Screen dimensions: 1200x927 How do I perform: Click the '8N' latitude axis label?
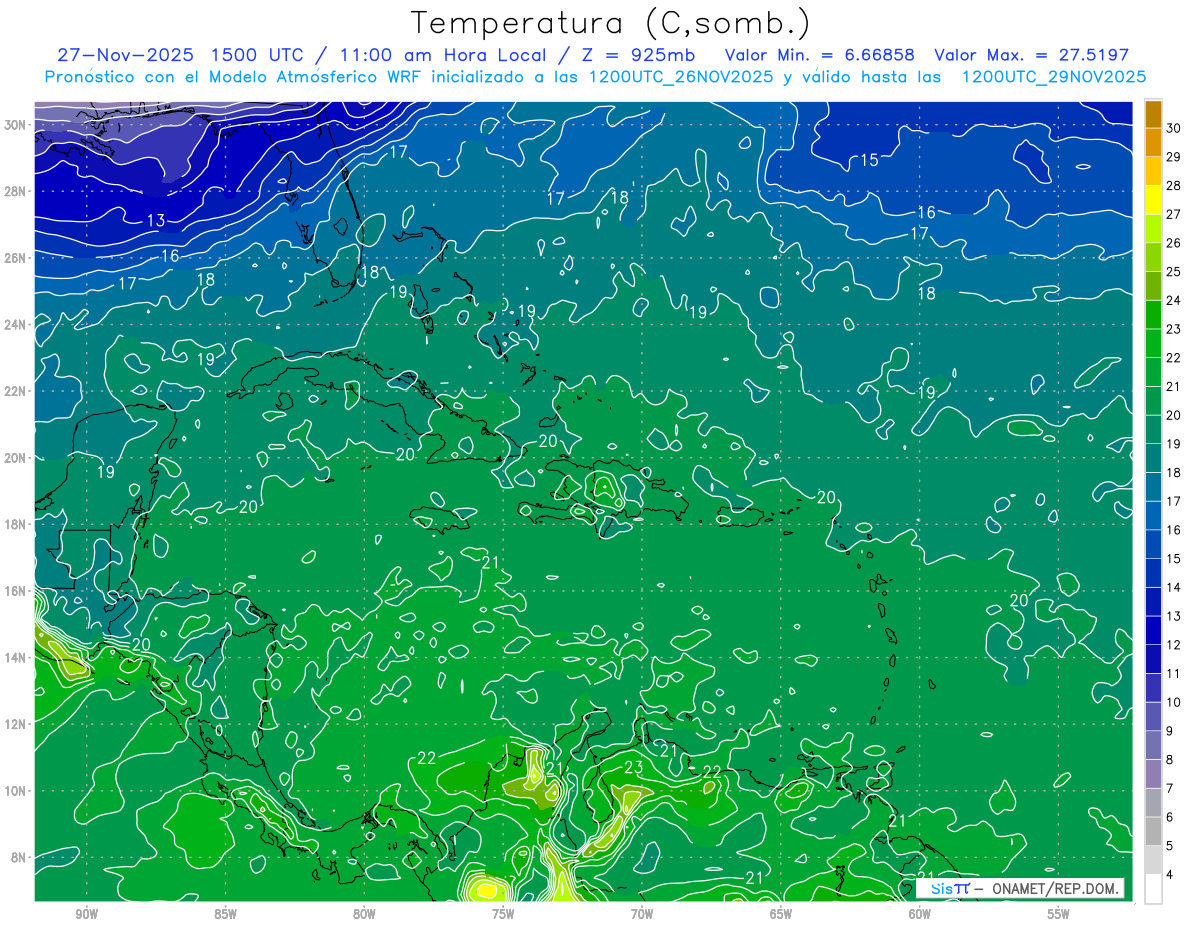tap(20, 857)
